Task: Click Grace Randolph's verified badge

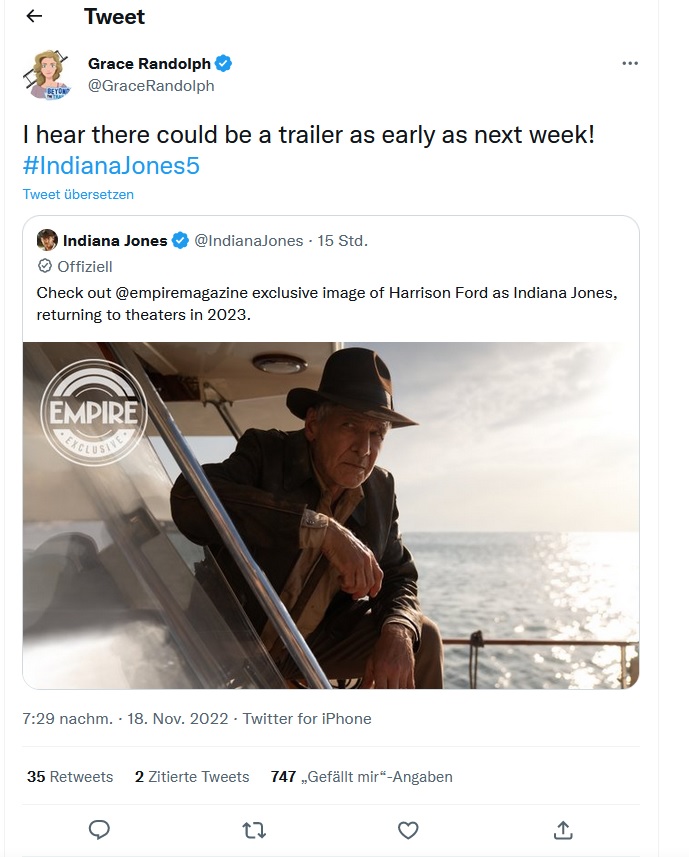Action: (x=224, y=64)
